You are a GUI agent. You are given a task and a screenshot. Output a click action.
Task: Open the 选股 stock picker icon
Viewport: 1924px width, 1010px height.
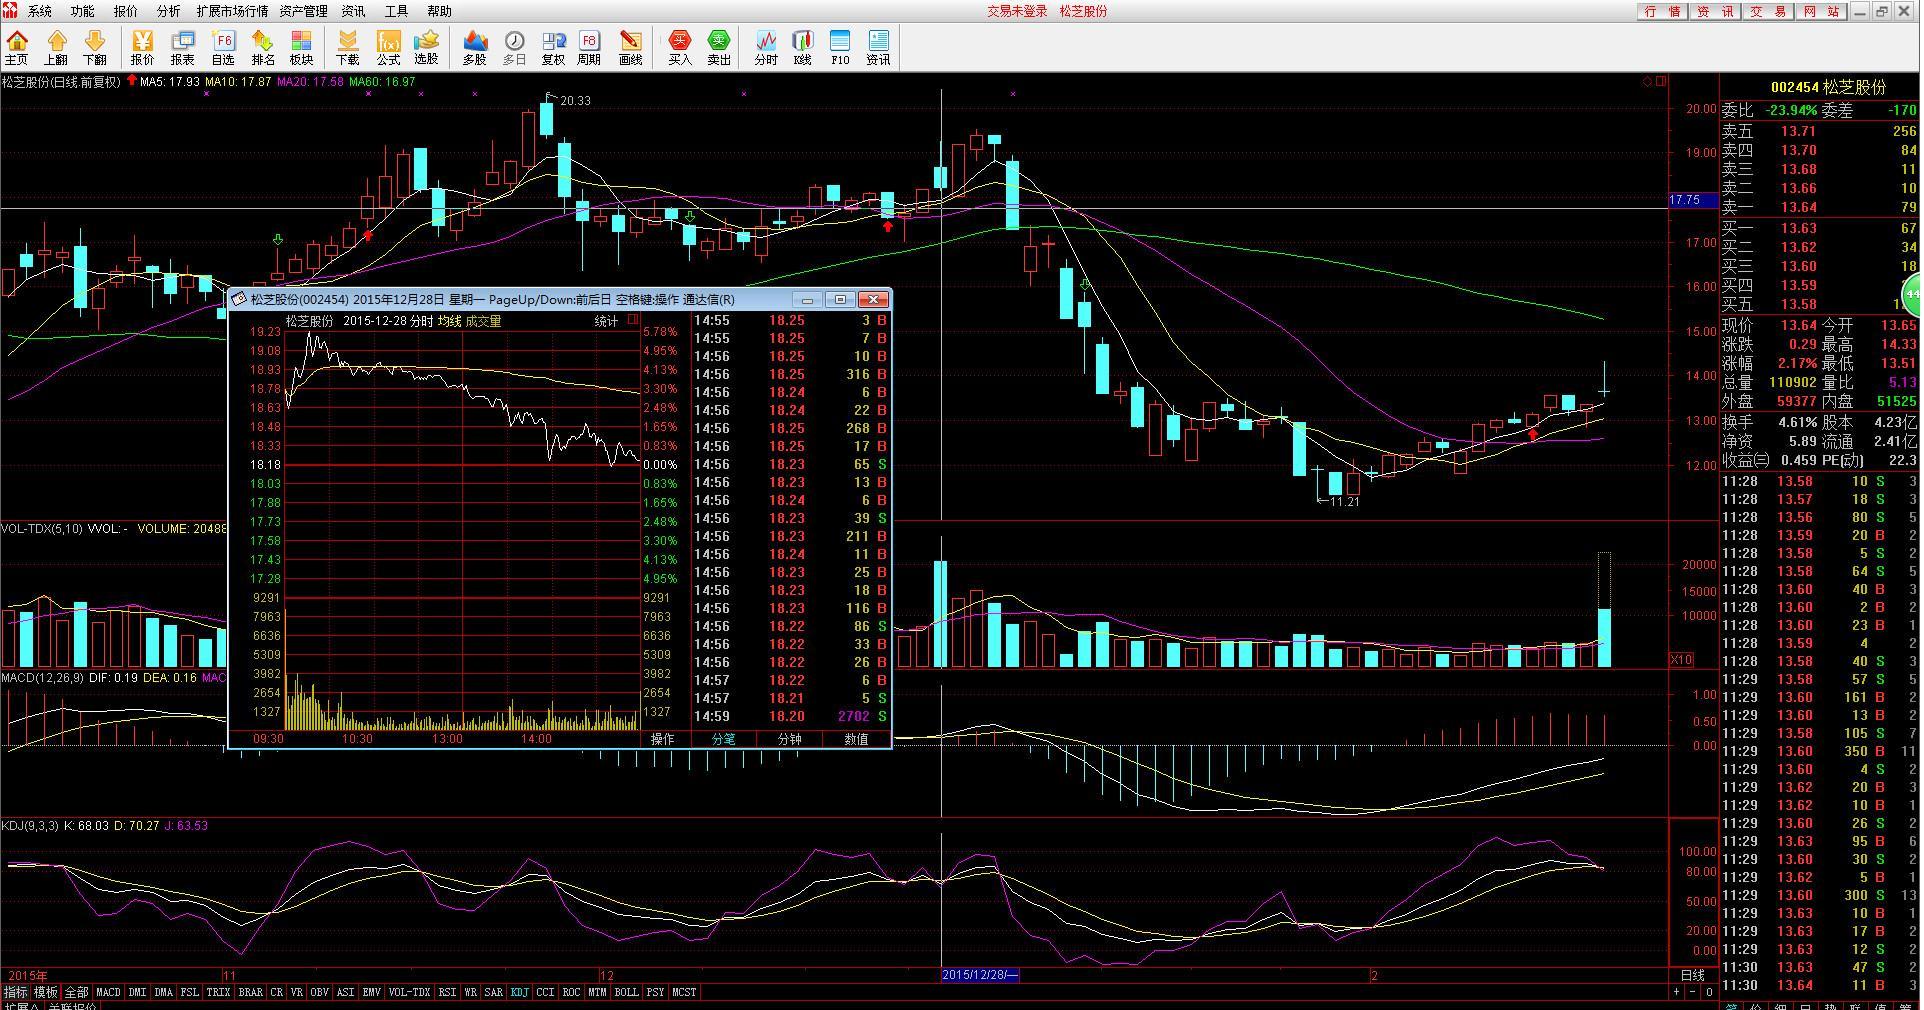click(427, 47)
